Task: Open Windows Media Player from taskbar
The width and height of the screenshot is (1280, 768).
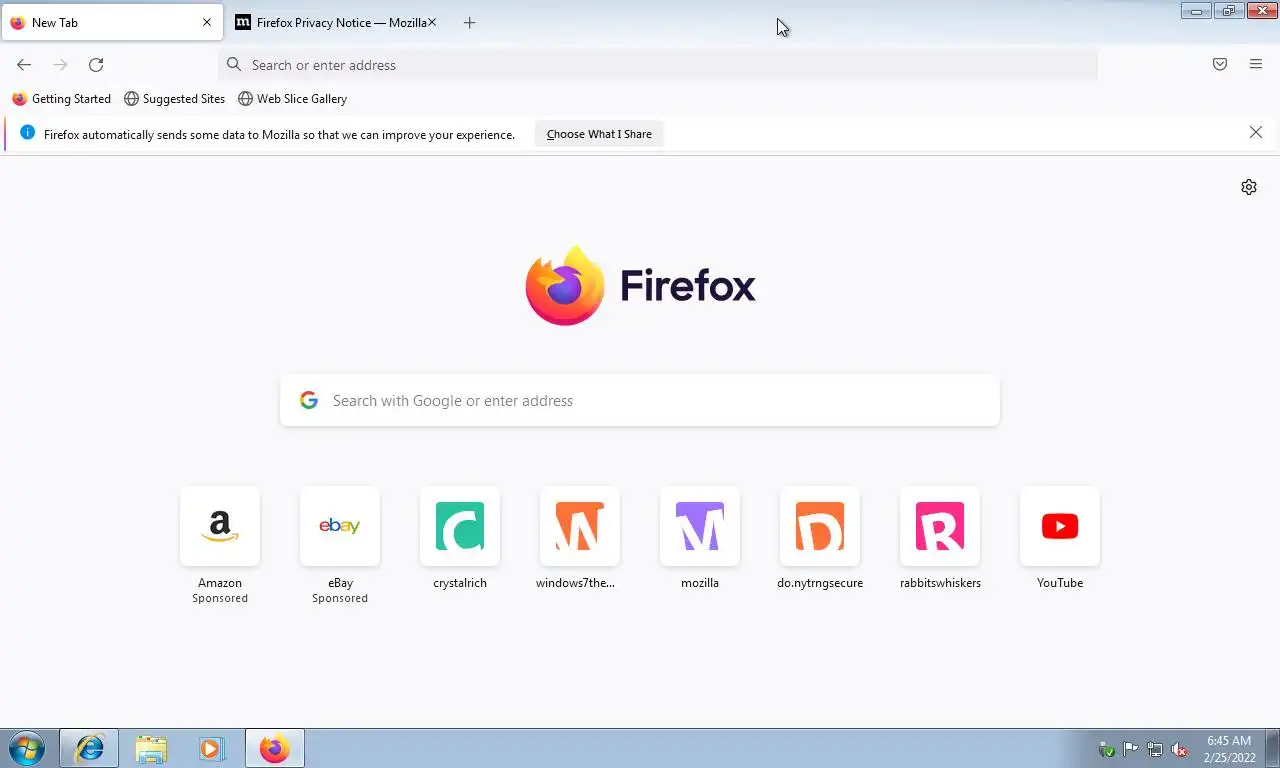Action: [x=212, y=748]
